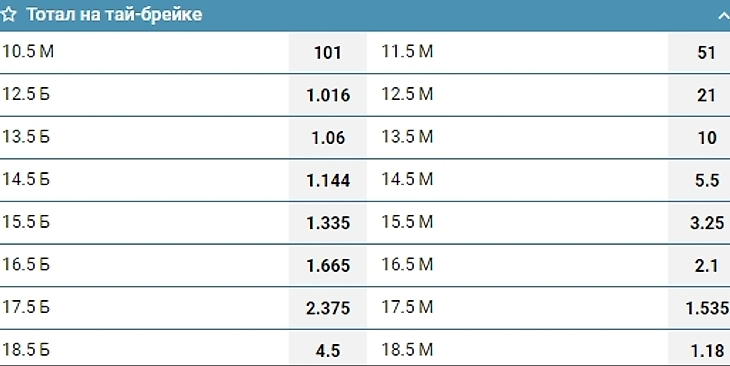Viewport: 730px width, 366px height.
Task: Select odds 2.375 for 17.5 Б
Action: [x=328, y=308]
